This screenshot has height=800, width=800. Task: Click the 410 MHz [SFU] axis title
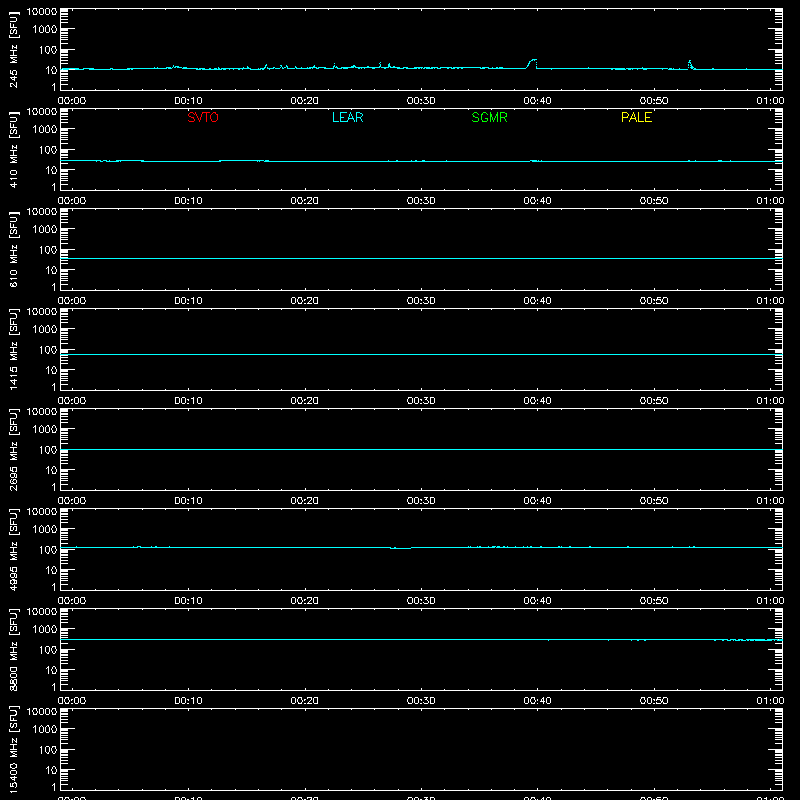pos(13,149)
